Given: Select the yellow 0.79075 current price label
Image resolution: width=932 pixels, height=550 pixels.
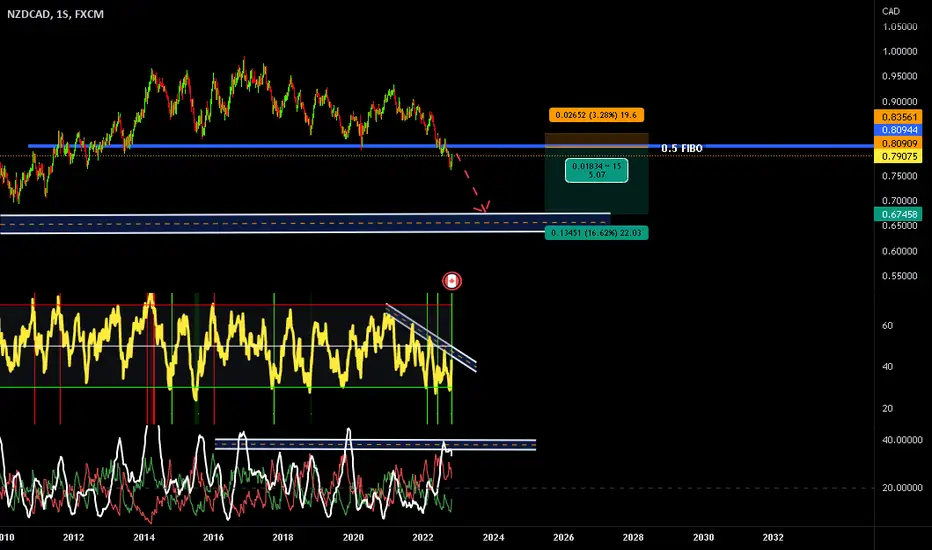Looking at the screenshot, I should coord(898,156).
